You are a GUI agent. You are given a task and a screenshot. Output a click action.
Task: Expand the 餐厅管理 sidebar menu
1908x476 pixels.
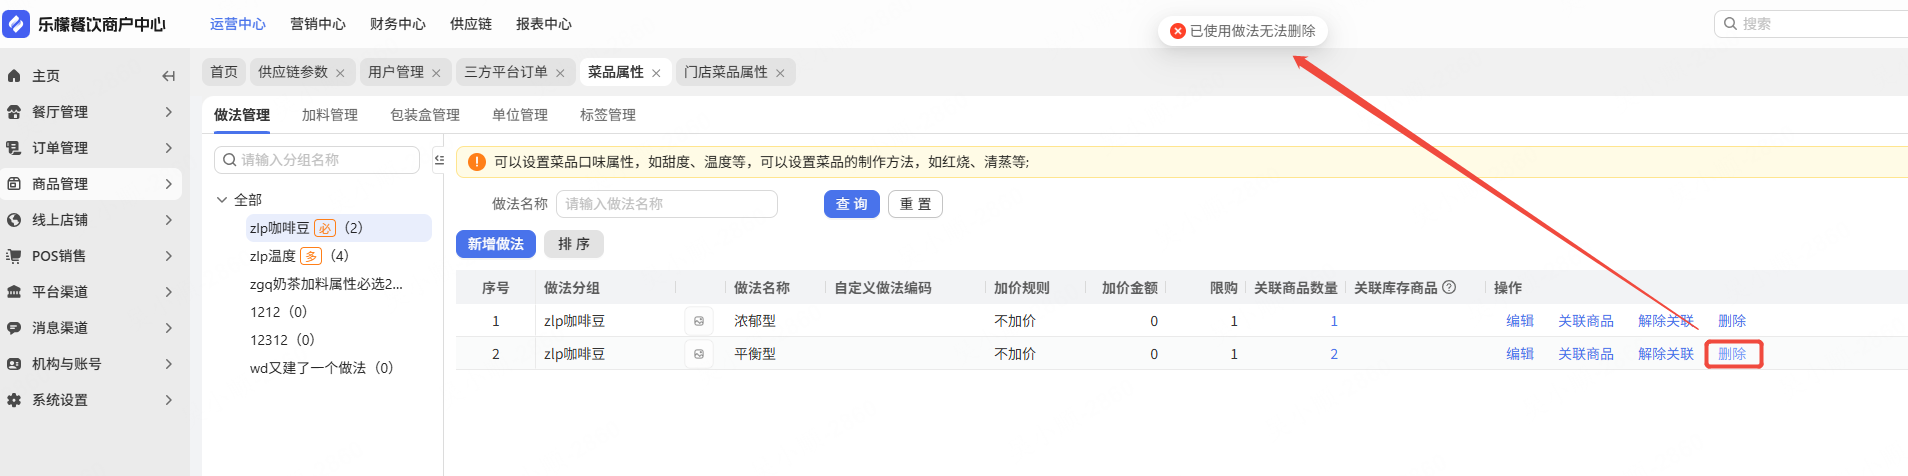pos(168,112)
